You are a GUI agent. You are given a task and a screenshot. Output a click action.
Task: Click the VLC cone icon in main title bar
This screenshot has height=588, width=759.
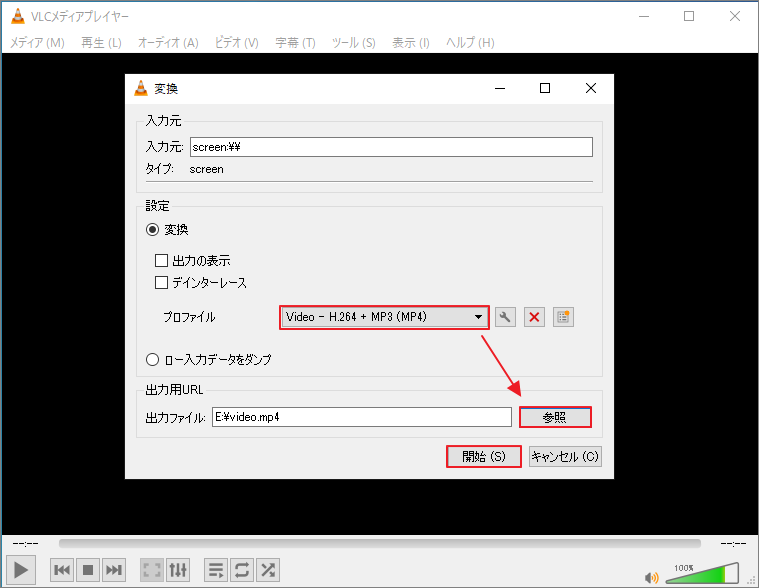(x=17, y=16)
